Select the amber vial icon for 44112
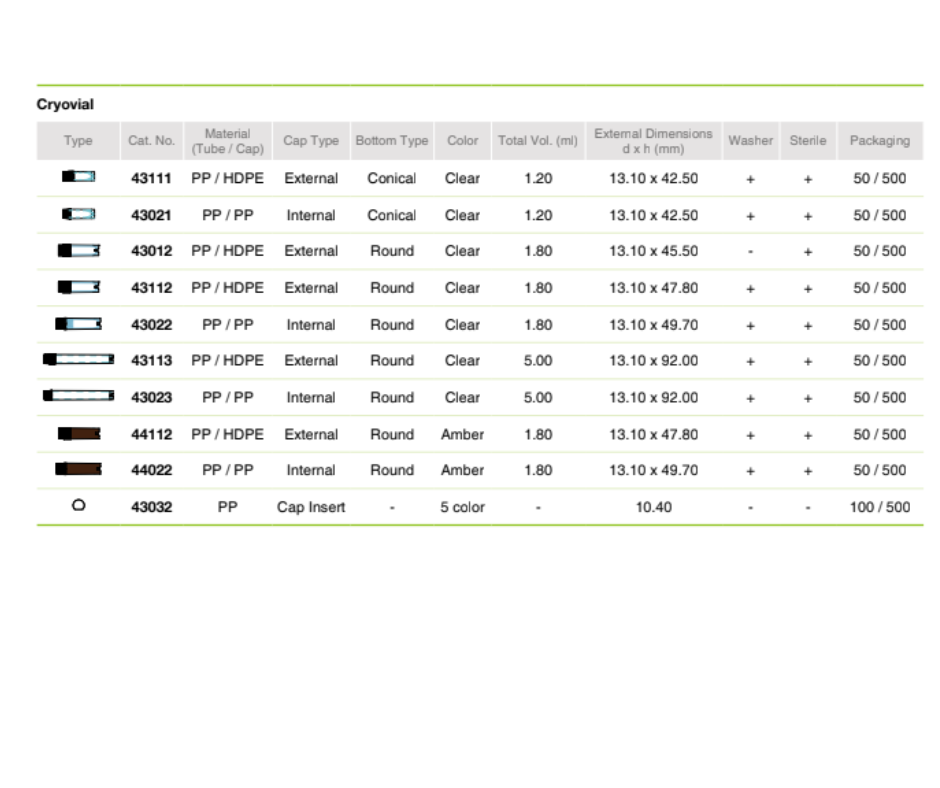 tap(78, 433)
